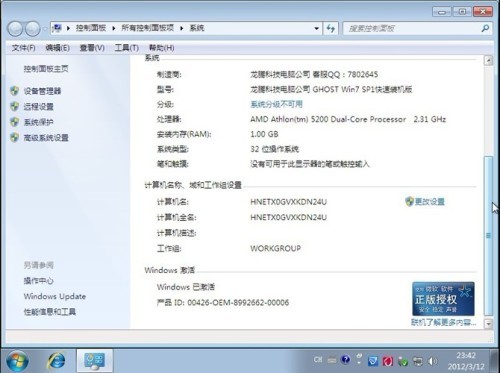The image size is (500, 373).
Task: Open Device Manager from the sidebar
Action: 42,91
